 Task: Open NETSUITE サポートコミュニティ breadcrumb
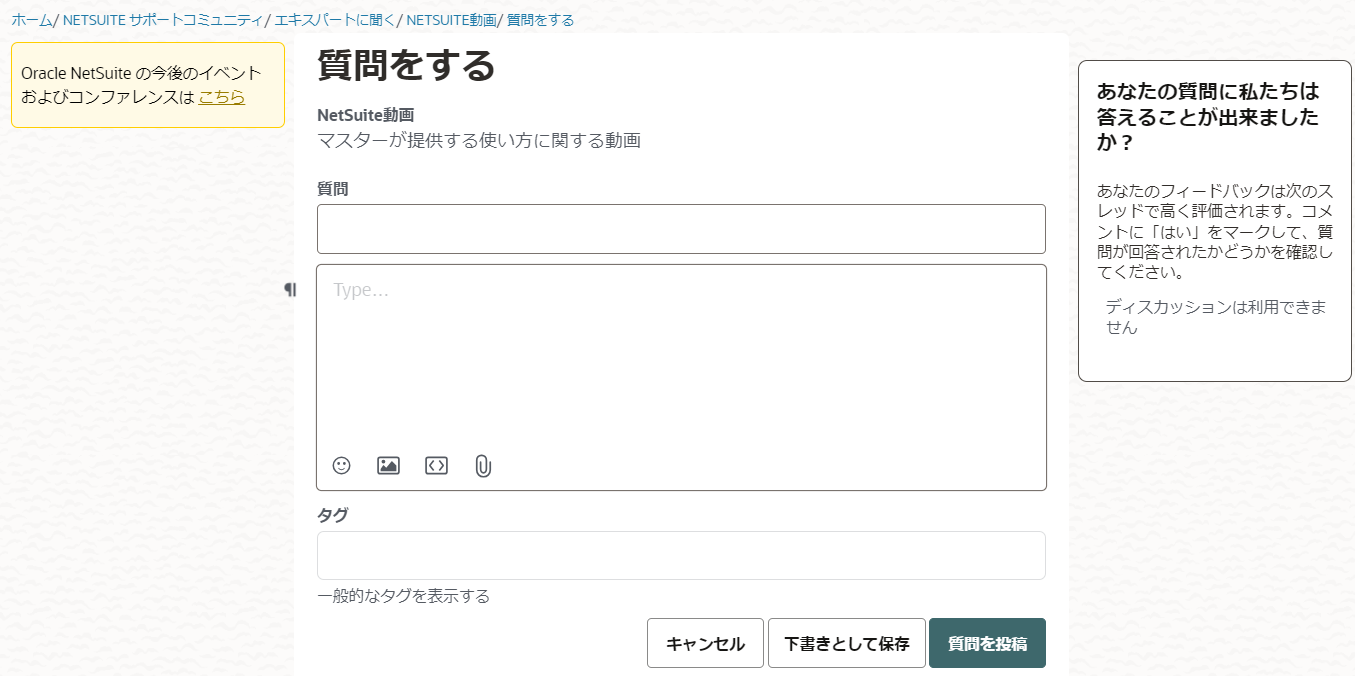163,19
